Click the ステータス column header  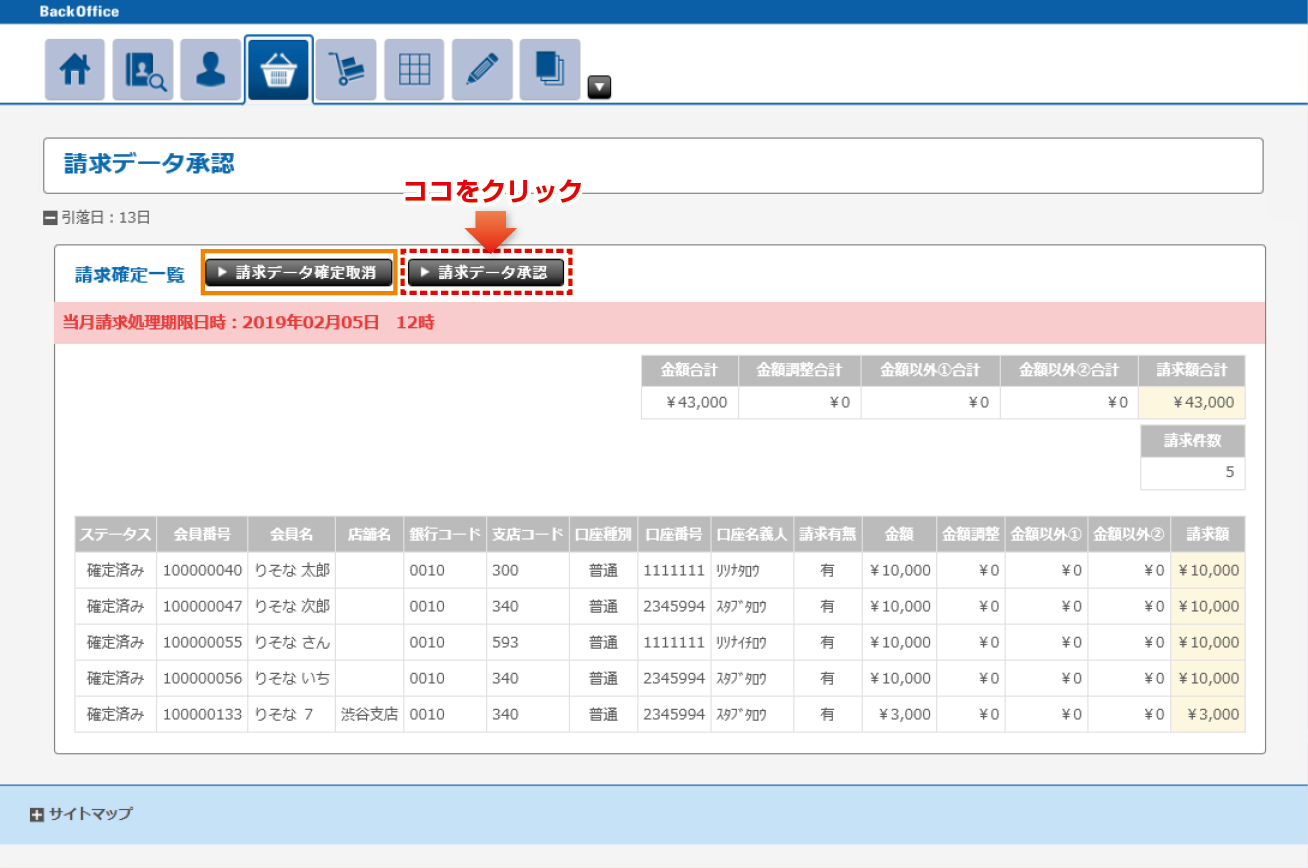click(116, 534)
